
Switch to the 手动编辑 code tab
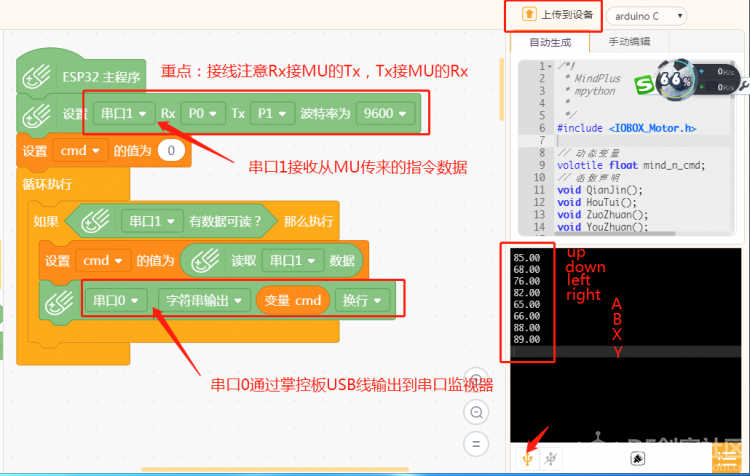pyautogui.click(x=629, y=42)
